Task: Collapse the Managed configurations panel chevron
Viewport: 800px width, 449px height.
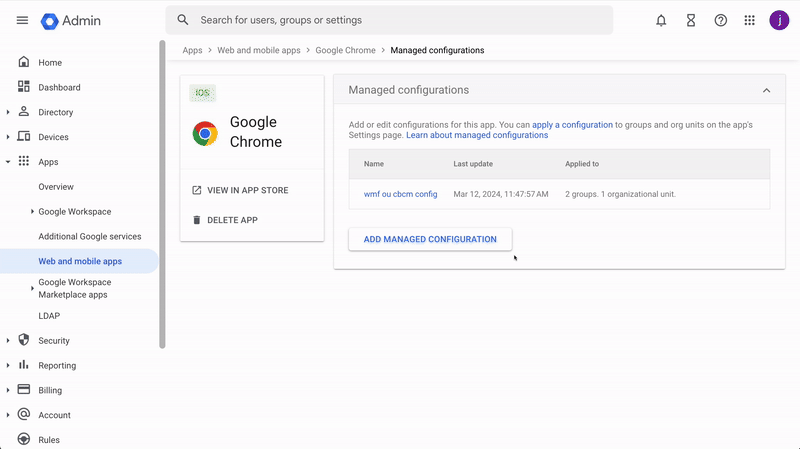Action: click(766, 90)
